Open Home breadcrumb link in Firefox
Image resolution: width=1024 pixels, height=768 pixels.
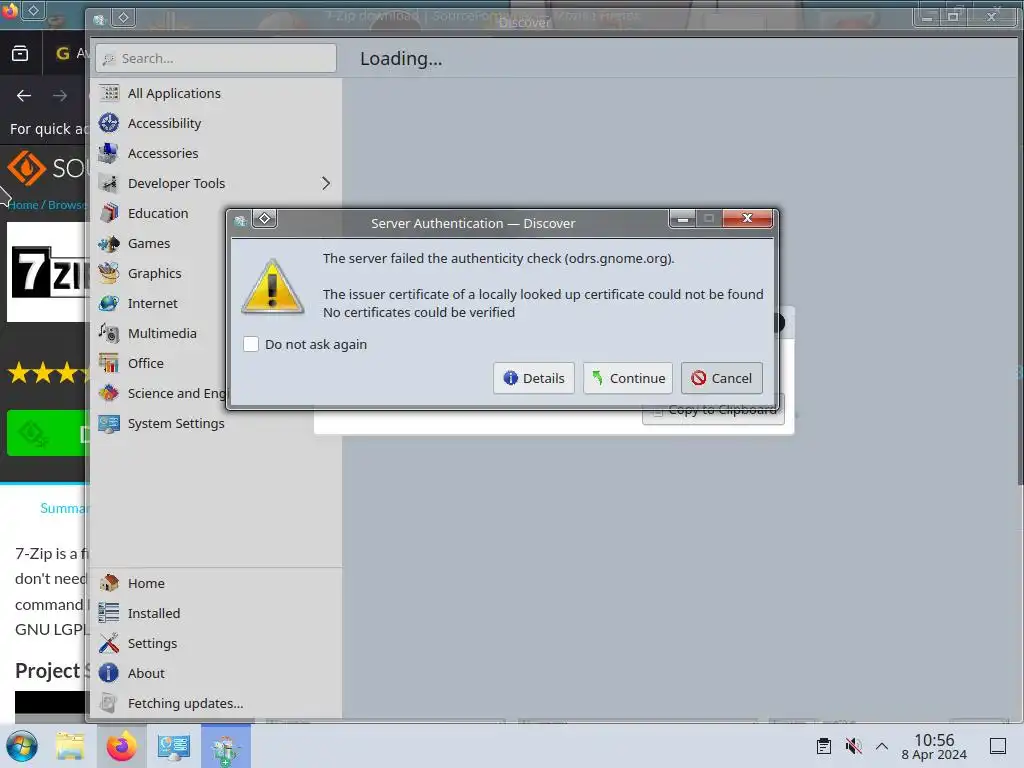tap(24, 205)
